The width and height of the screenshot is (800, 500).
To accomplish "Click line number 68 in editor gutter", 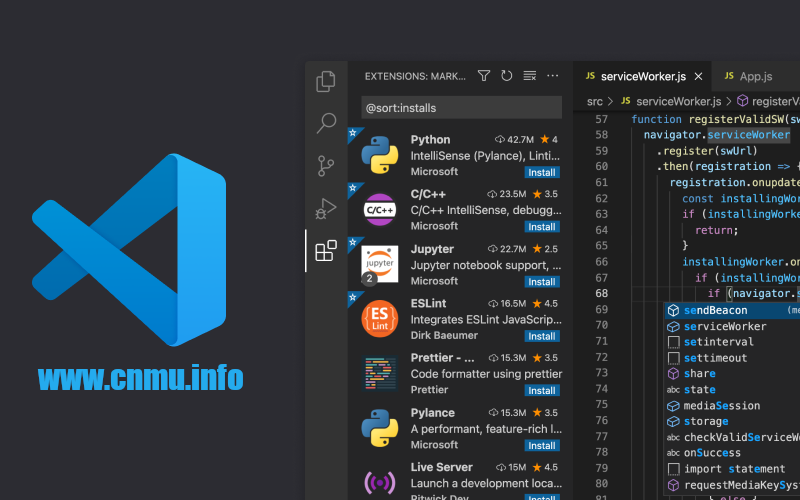I will click(x=602, y=293).
